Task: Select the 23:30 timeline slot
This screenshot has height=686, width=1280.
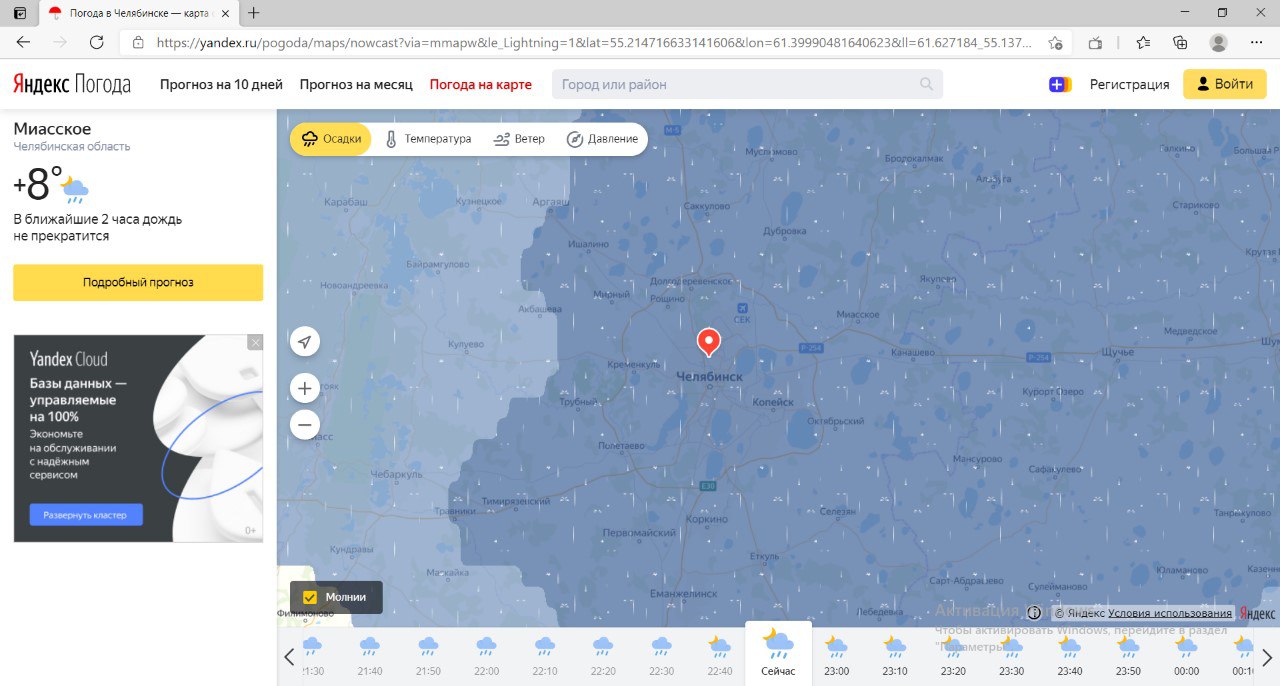Action: tap(1012, 656)
